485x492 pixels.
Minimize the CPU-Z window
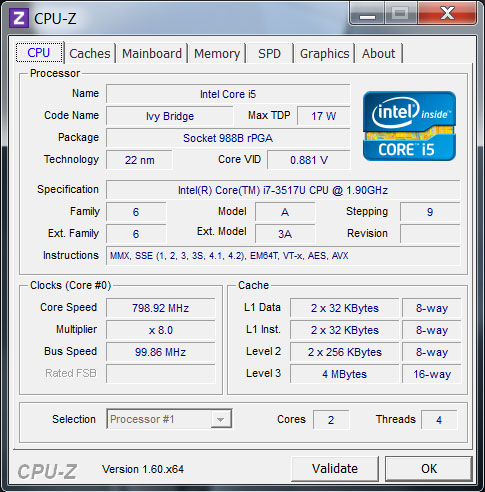[x=367, y=14]
